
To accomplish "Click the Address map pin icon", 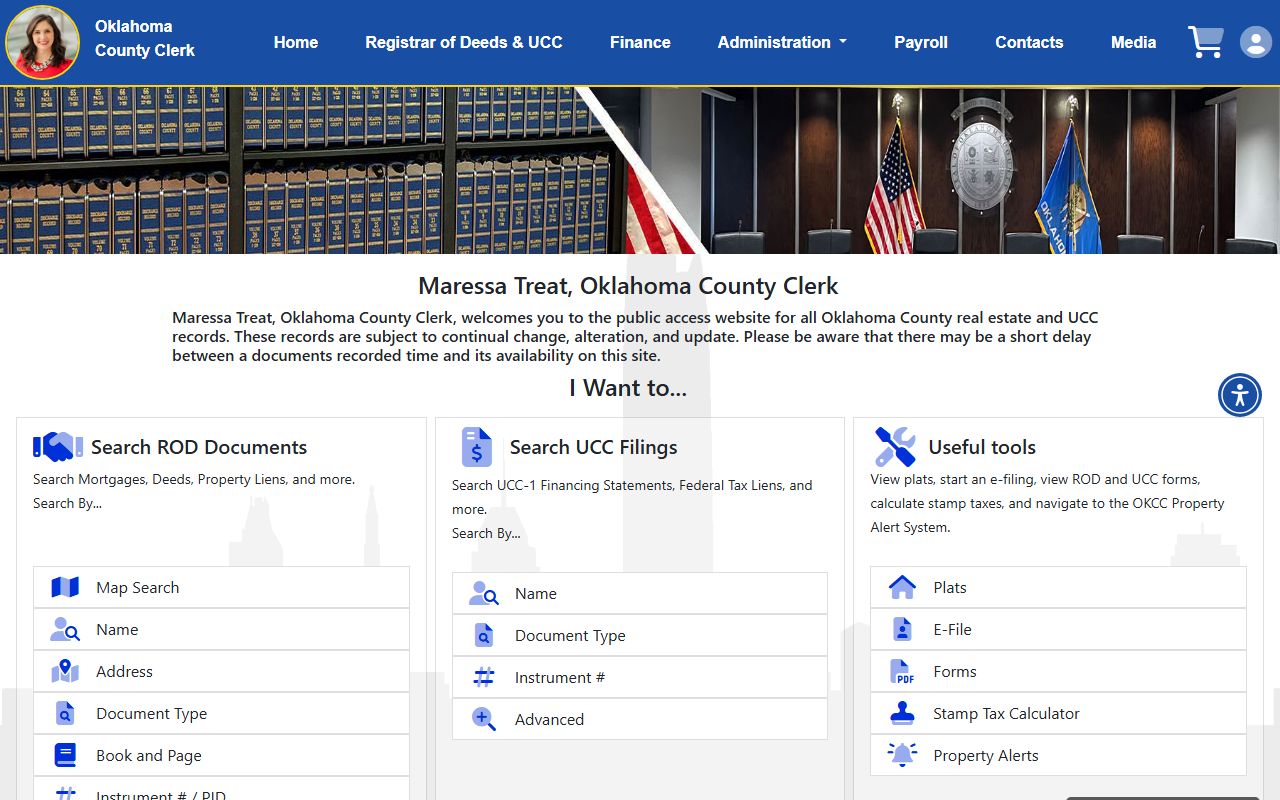I will pyautogui.click(x=65, y=671).
